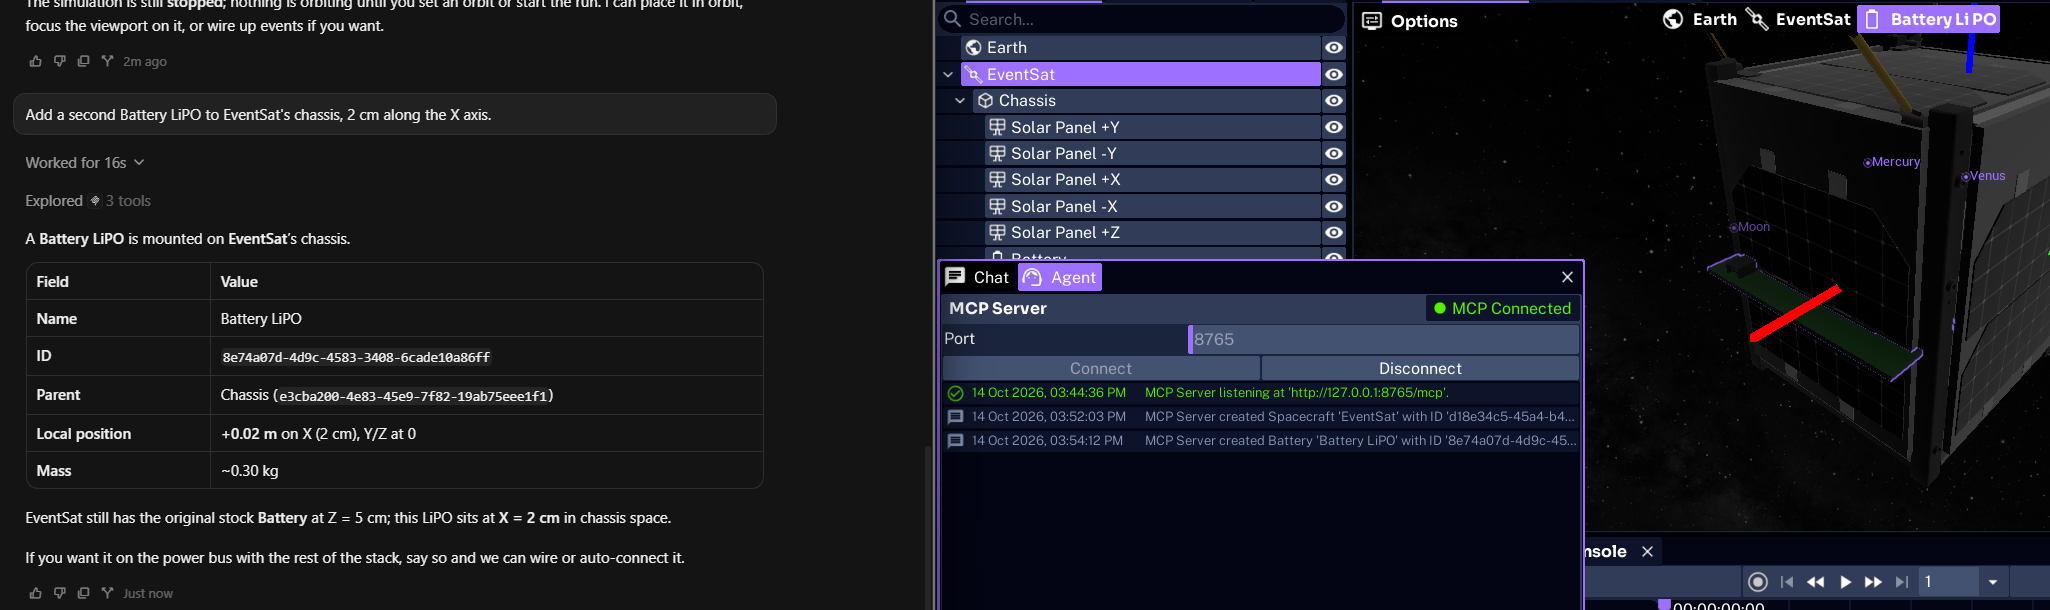The width and height of the screenshot is (2050, 610).
Task: Skip to the simulation end
Action: (1902, 582)
